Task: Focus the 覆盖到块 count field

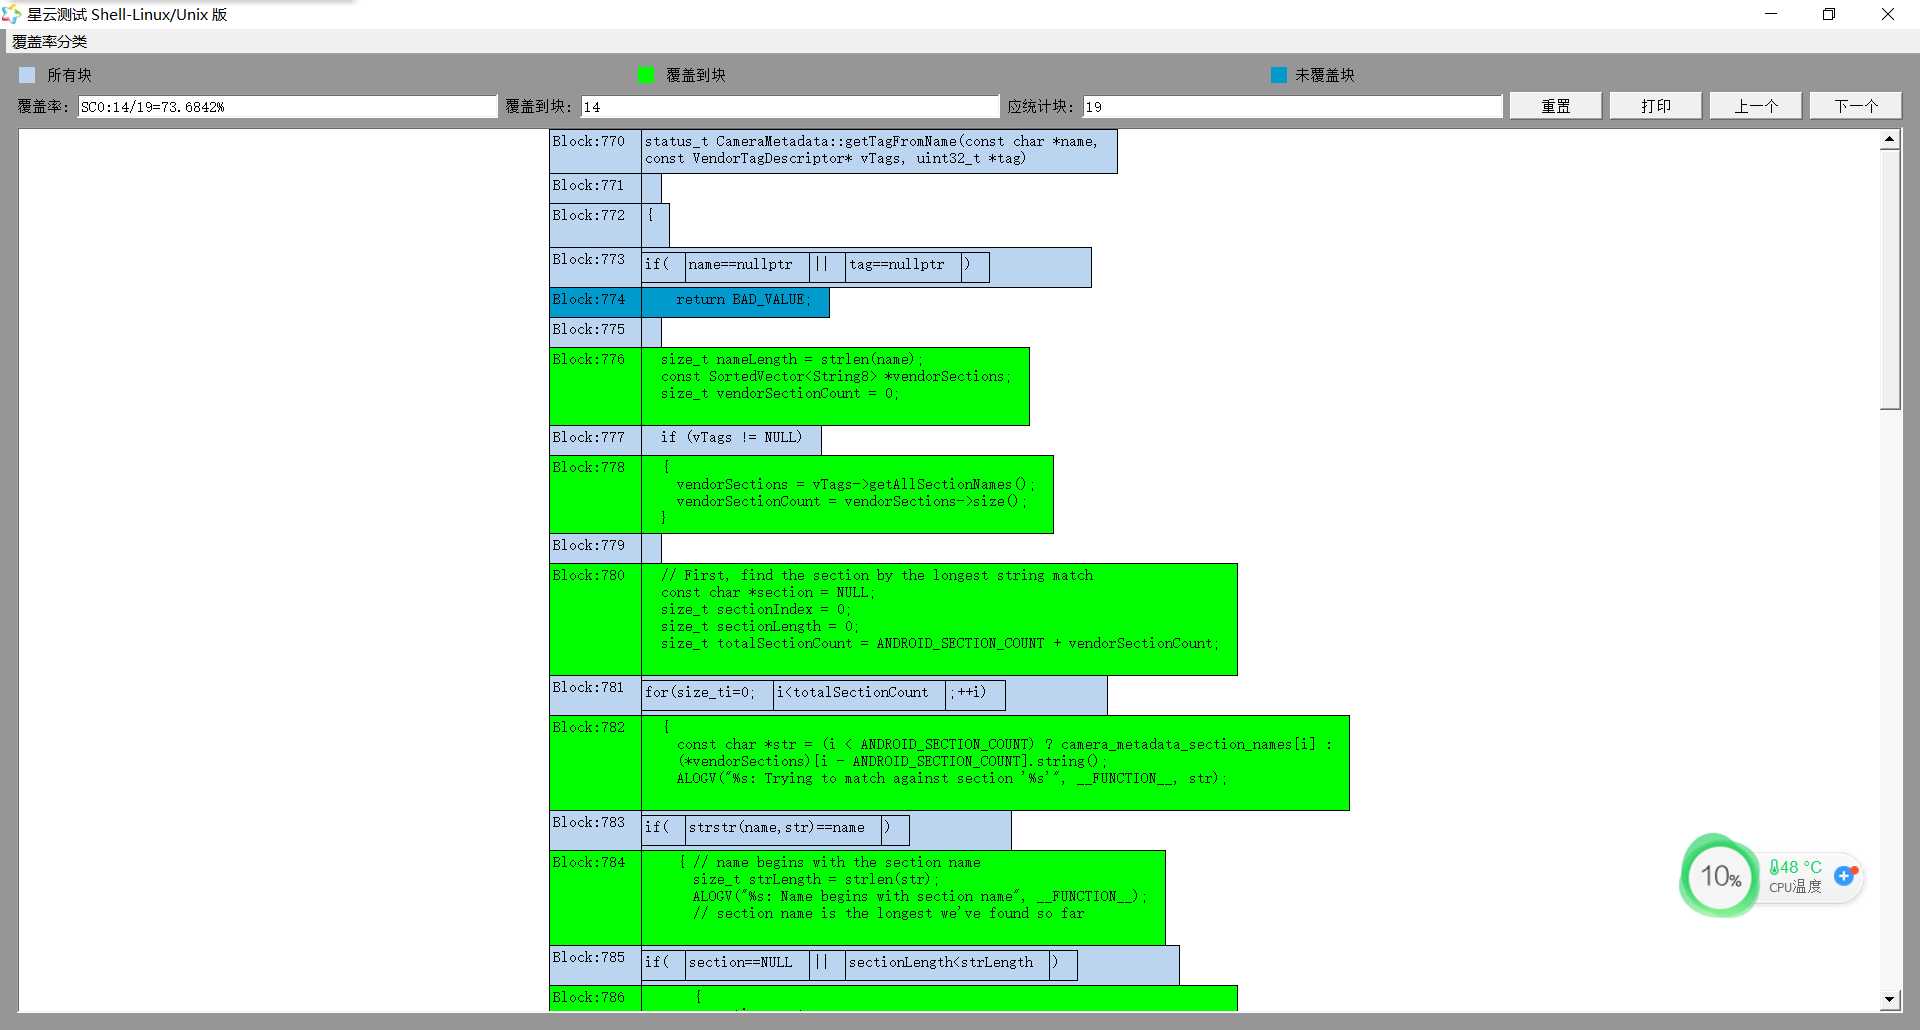Action: pos(790,107)
